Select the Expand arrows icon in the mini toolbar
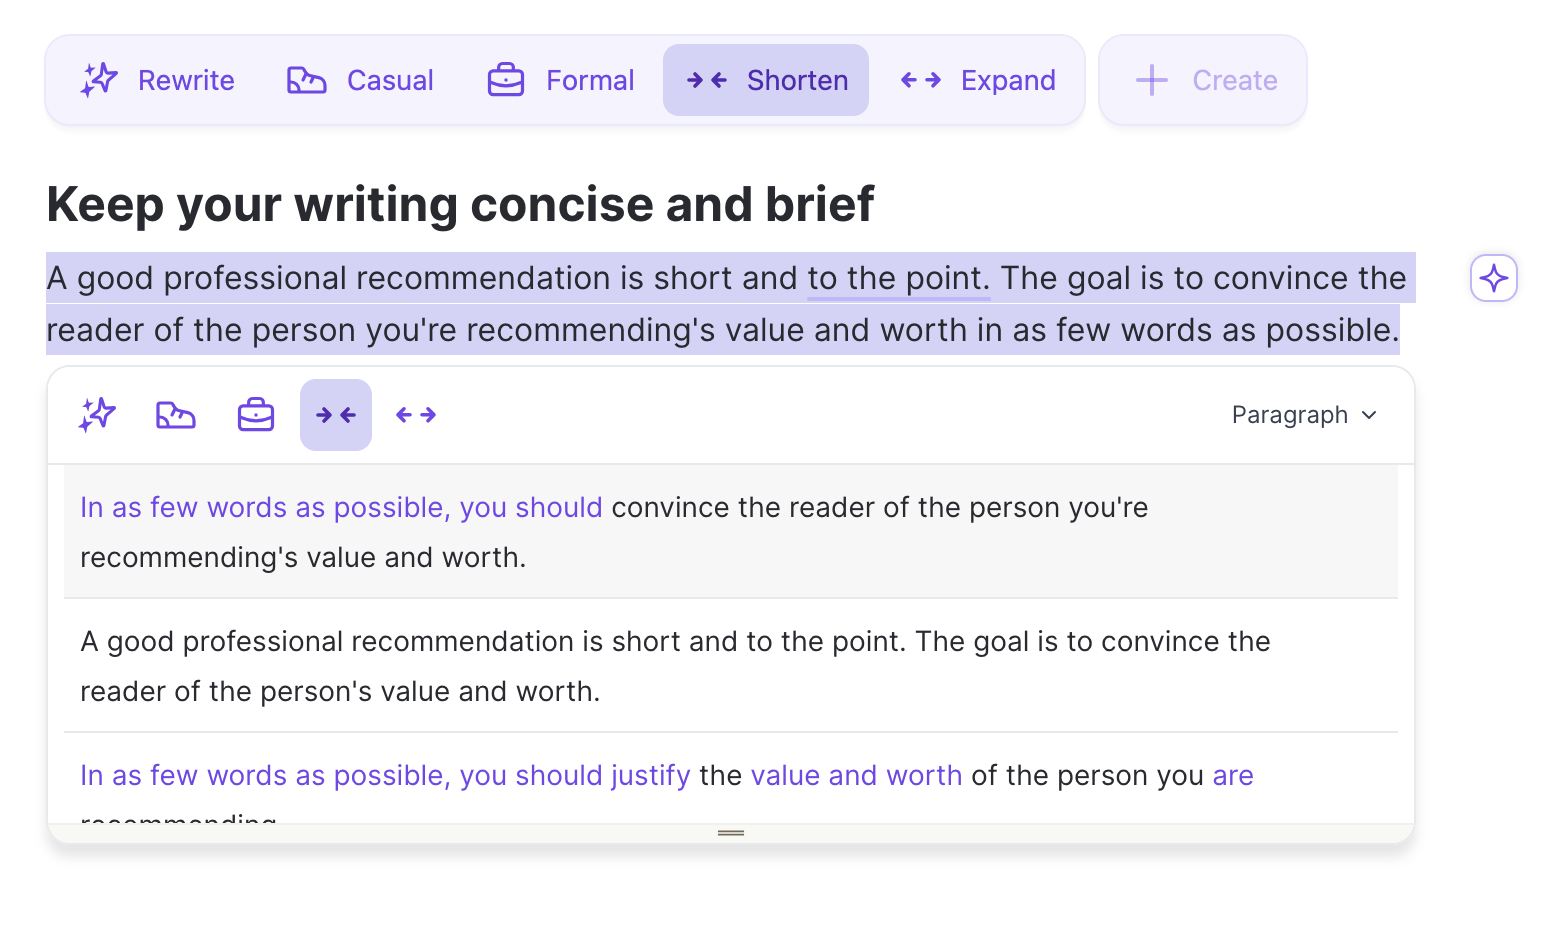Screen dimensions: 1544x930 point(415,414)
